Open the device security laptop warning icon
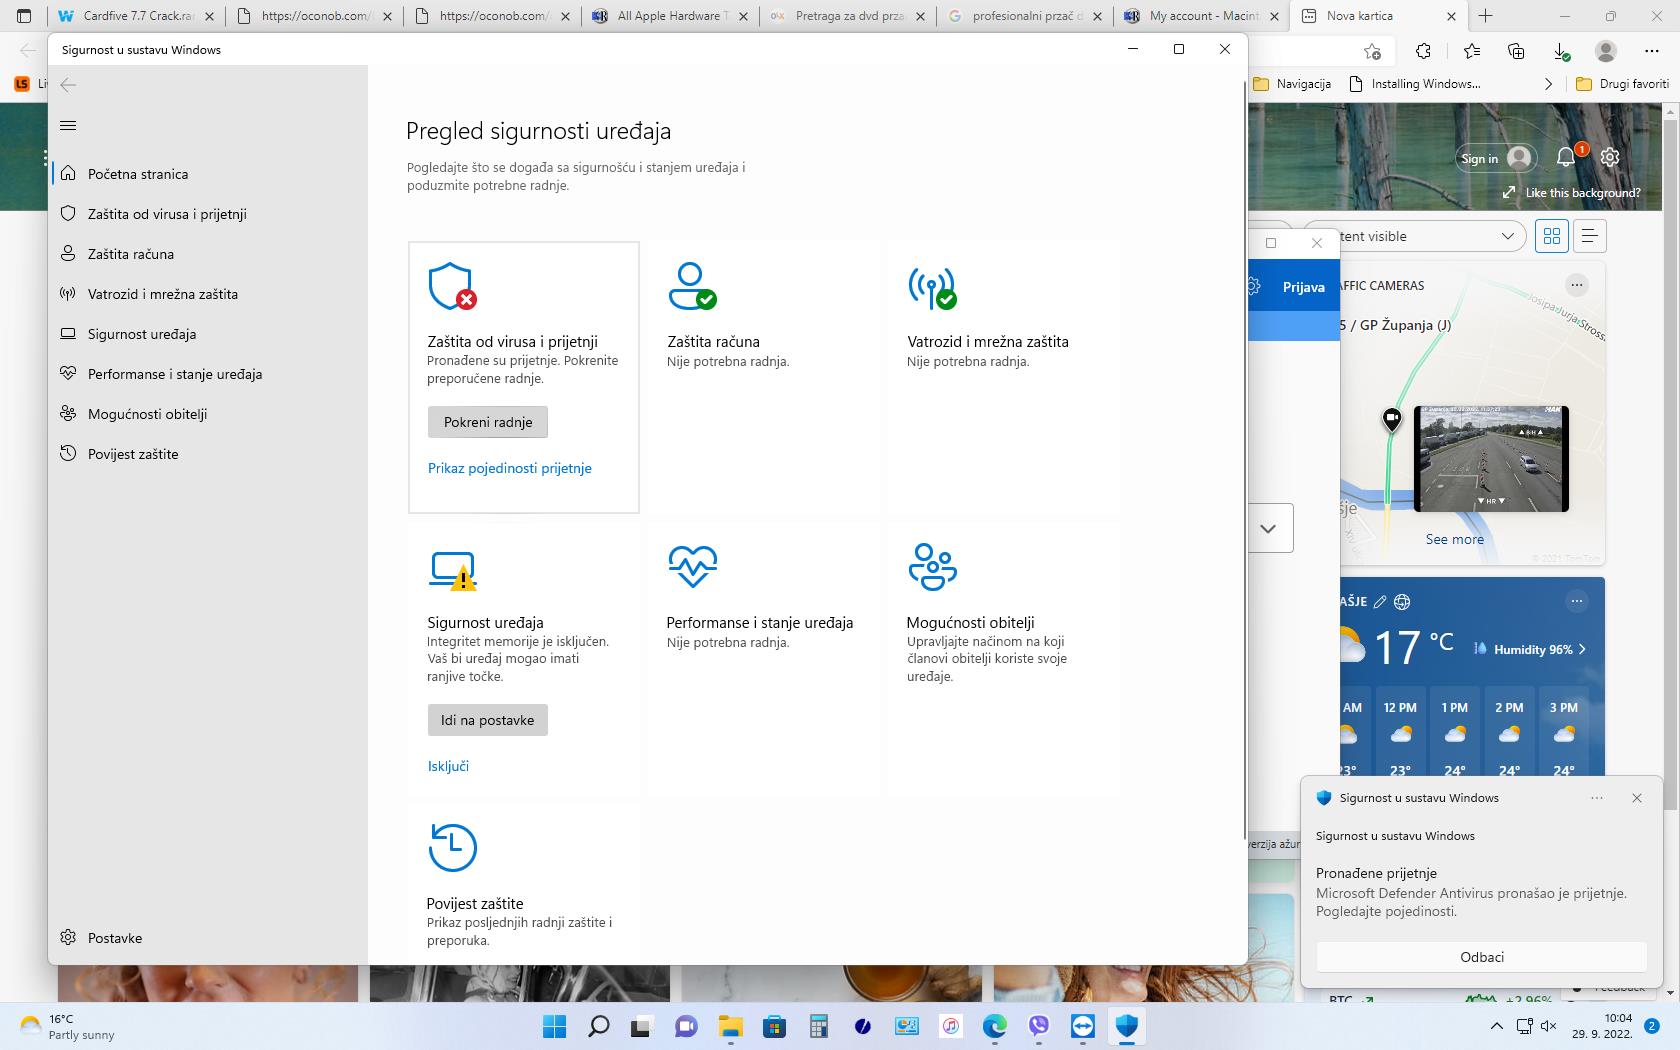The image size is (1680, 1050). [x=452, y=569]
